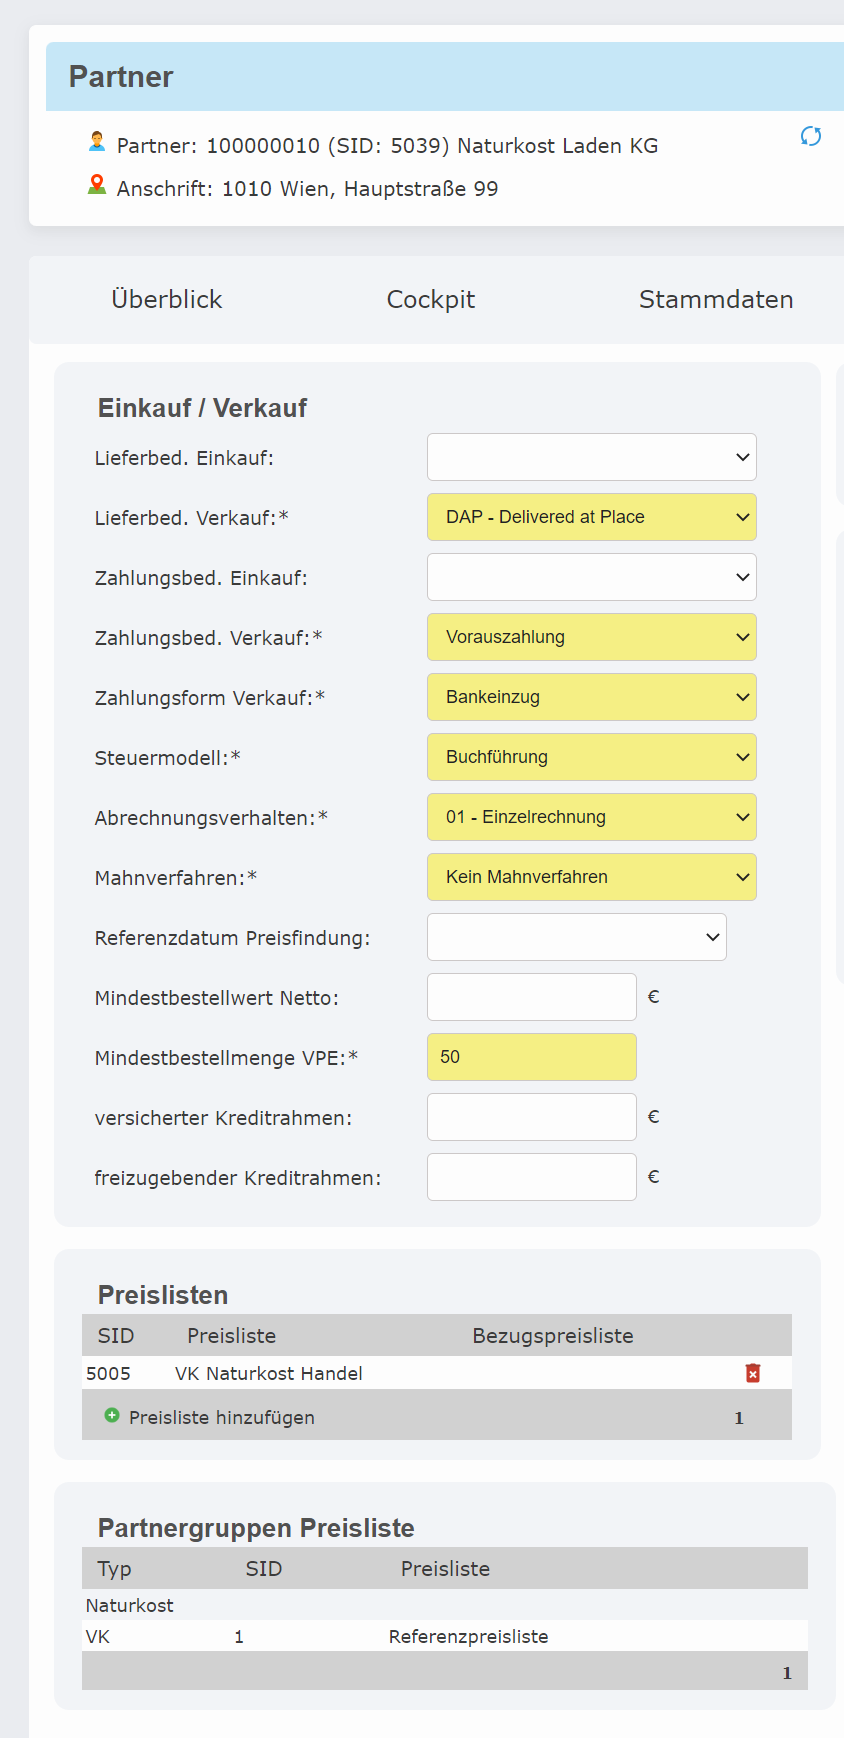The image size is (844, 1738).
Task: Focus the Mindestbestellwert Netto field
Action: pyautogui.click(x=531, y=997)
